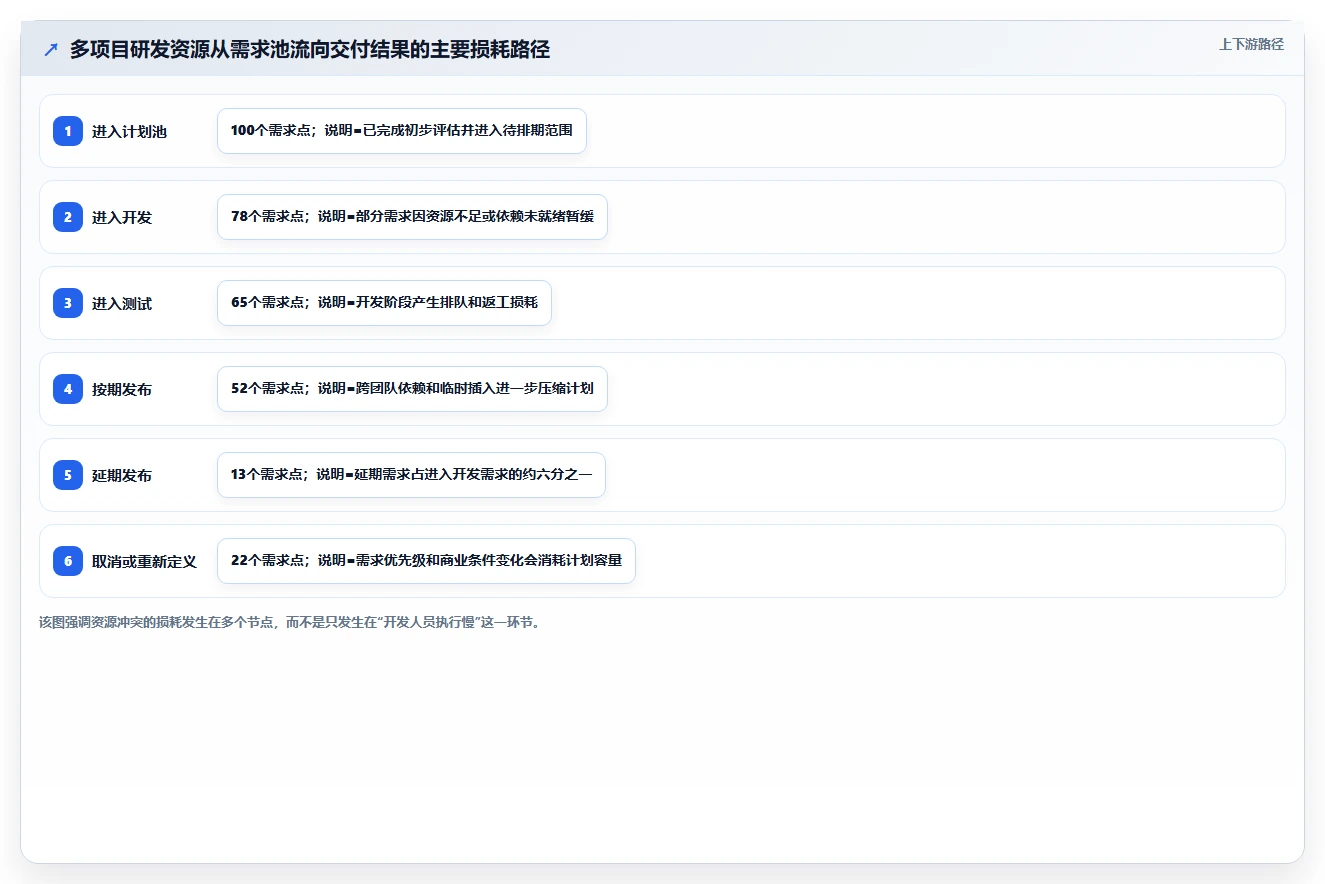Click the 进入计划池 stage label

click(129, 132)
